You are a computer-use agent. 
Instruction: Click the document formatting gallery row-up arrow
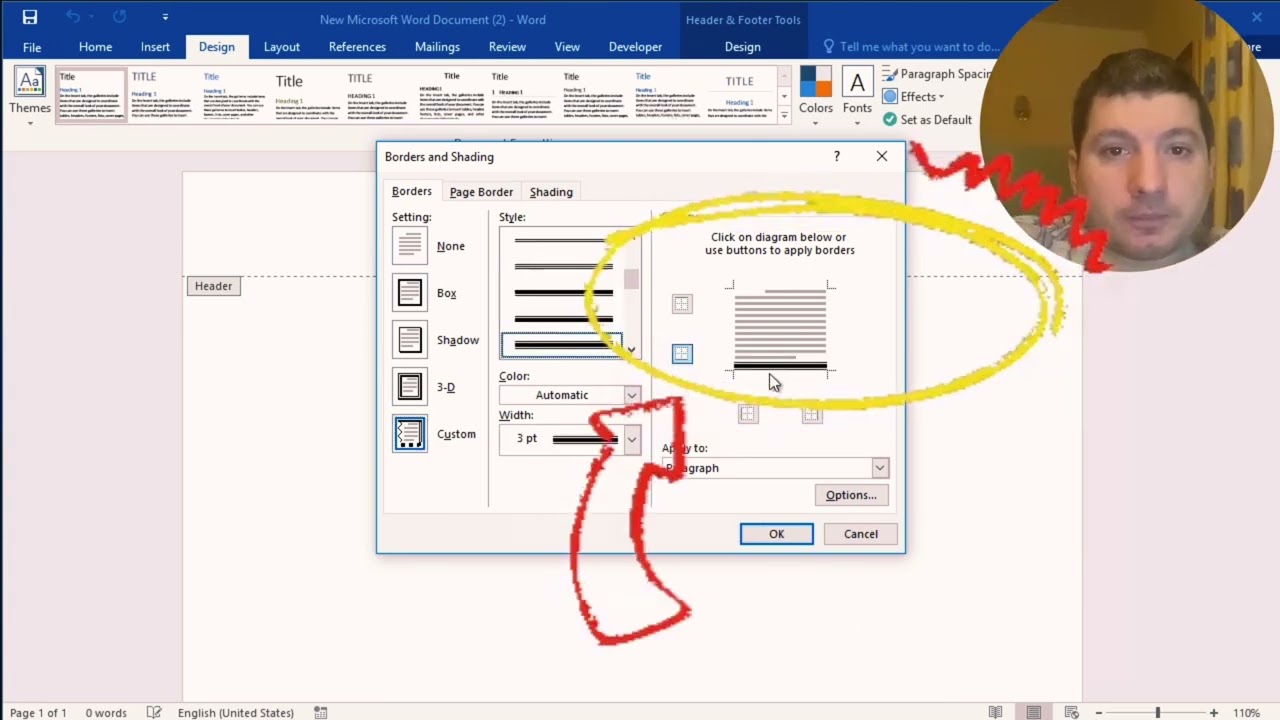[784, 76]
